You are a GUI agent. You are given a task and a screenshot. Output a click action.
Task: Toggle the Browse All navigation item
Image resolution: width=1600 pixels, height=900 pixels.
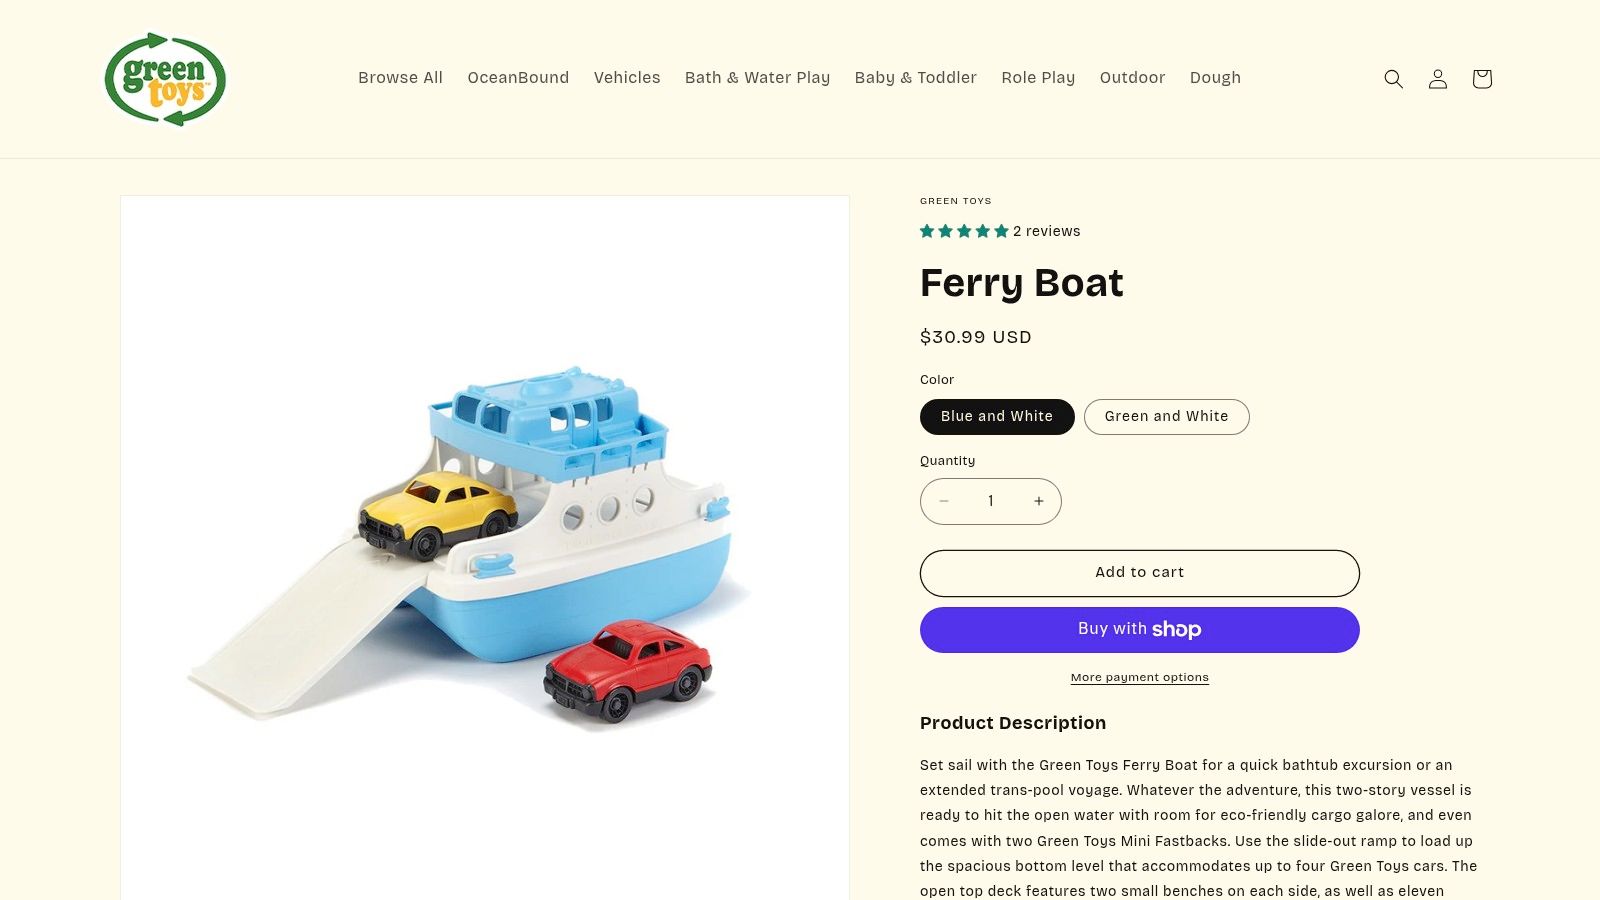click(400, 77)
